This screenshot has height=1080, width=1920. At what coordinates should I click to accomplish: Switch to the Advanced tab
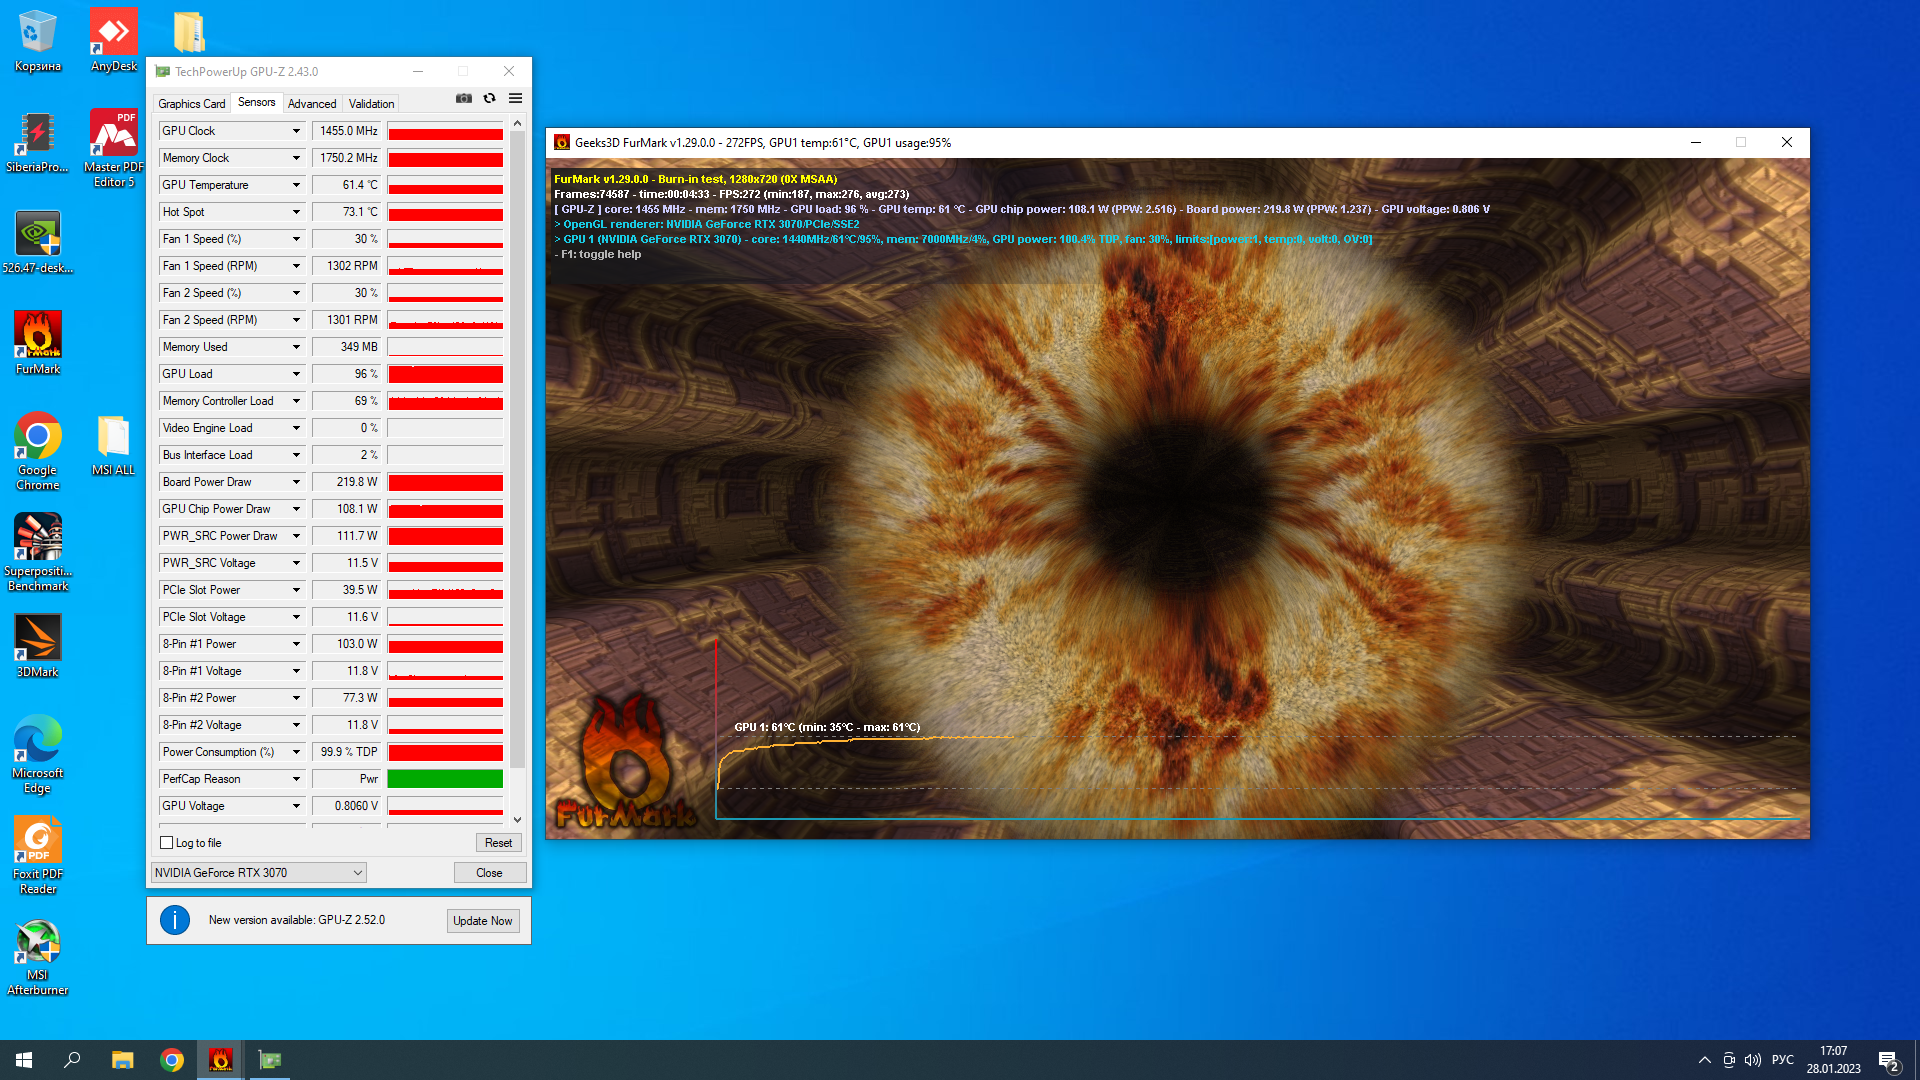click(x=311, y=103)
